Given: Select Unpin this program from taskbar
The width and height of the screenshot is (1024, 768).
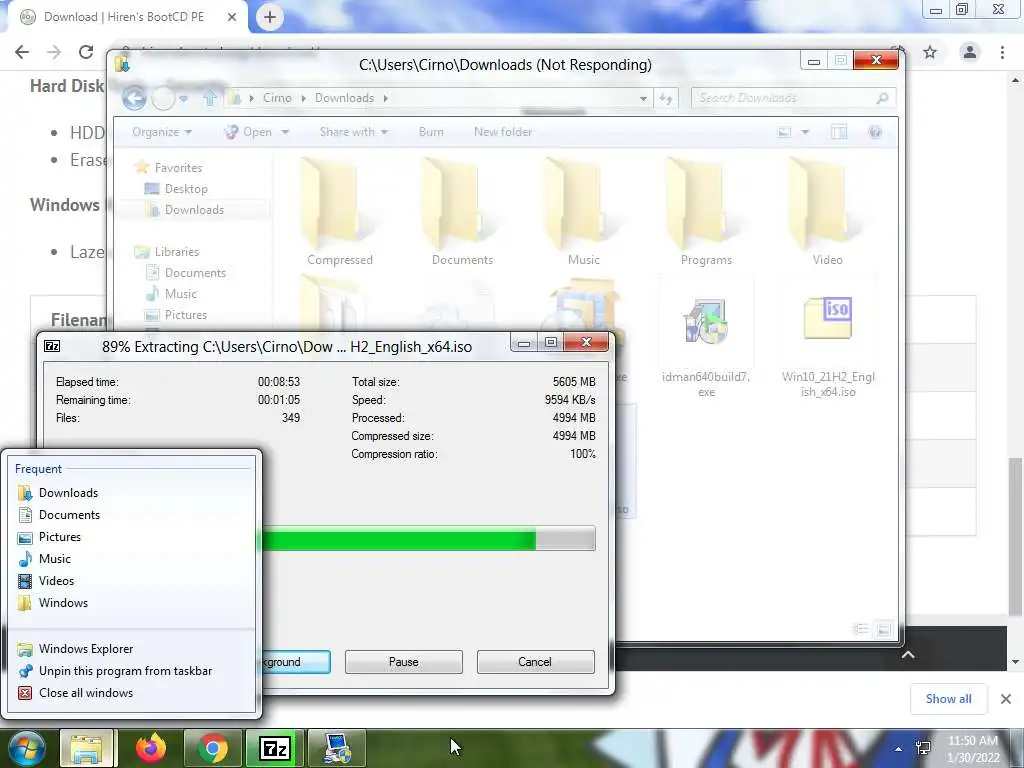Looking at the screenshot, I should [x=125, y=671].
